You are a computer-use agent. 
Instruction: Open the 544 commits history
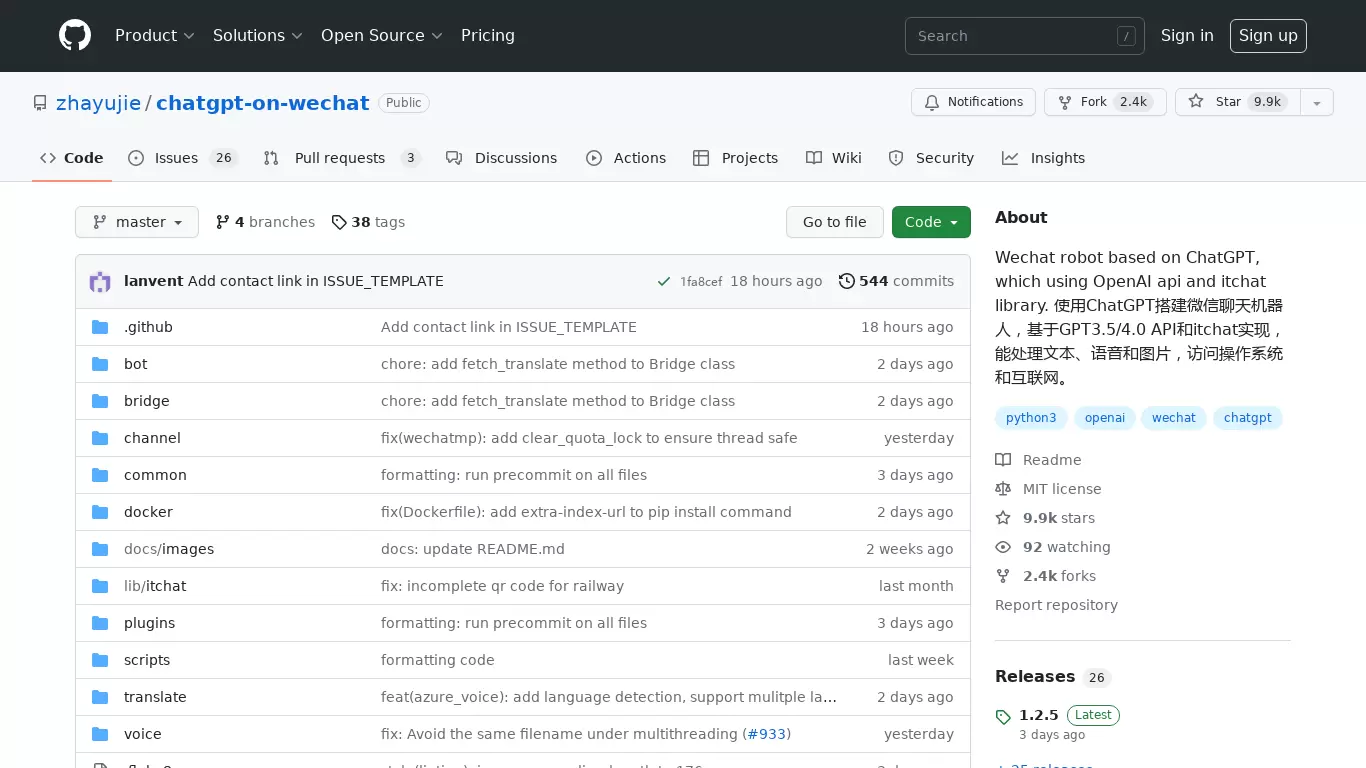coord(896,281)
